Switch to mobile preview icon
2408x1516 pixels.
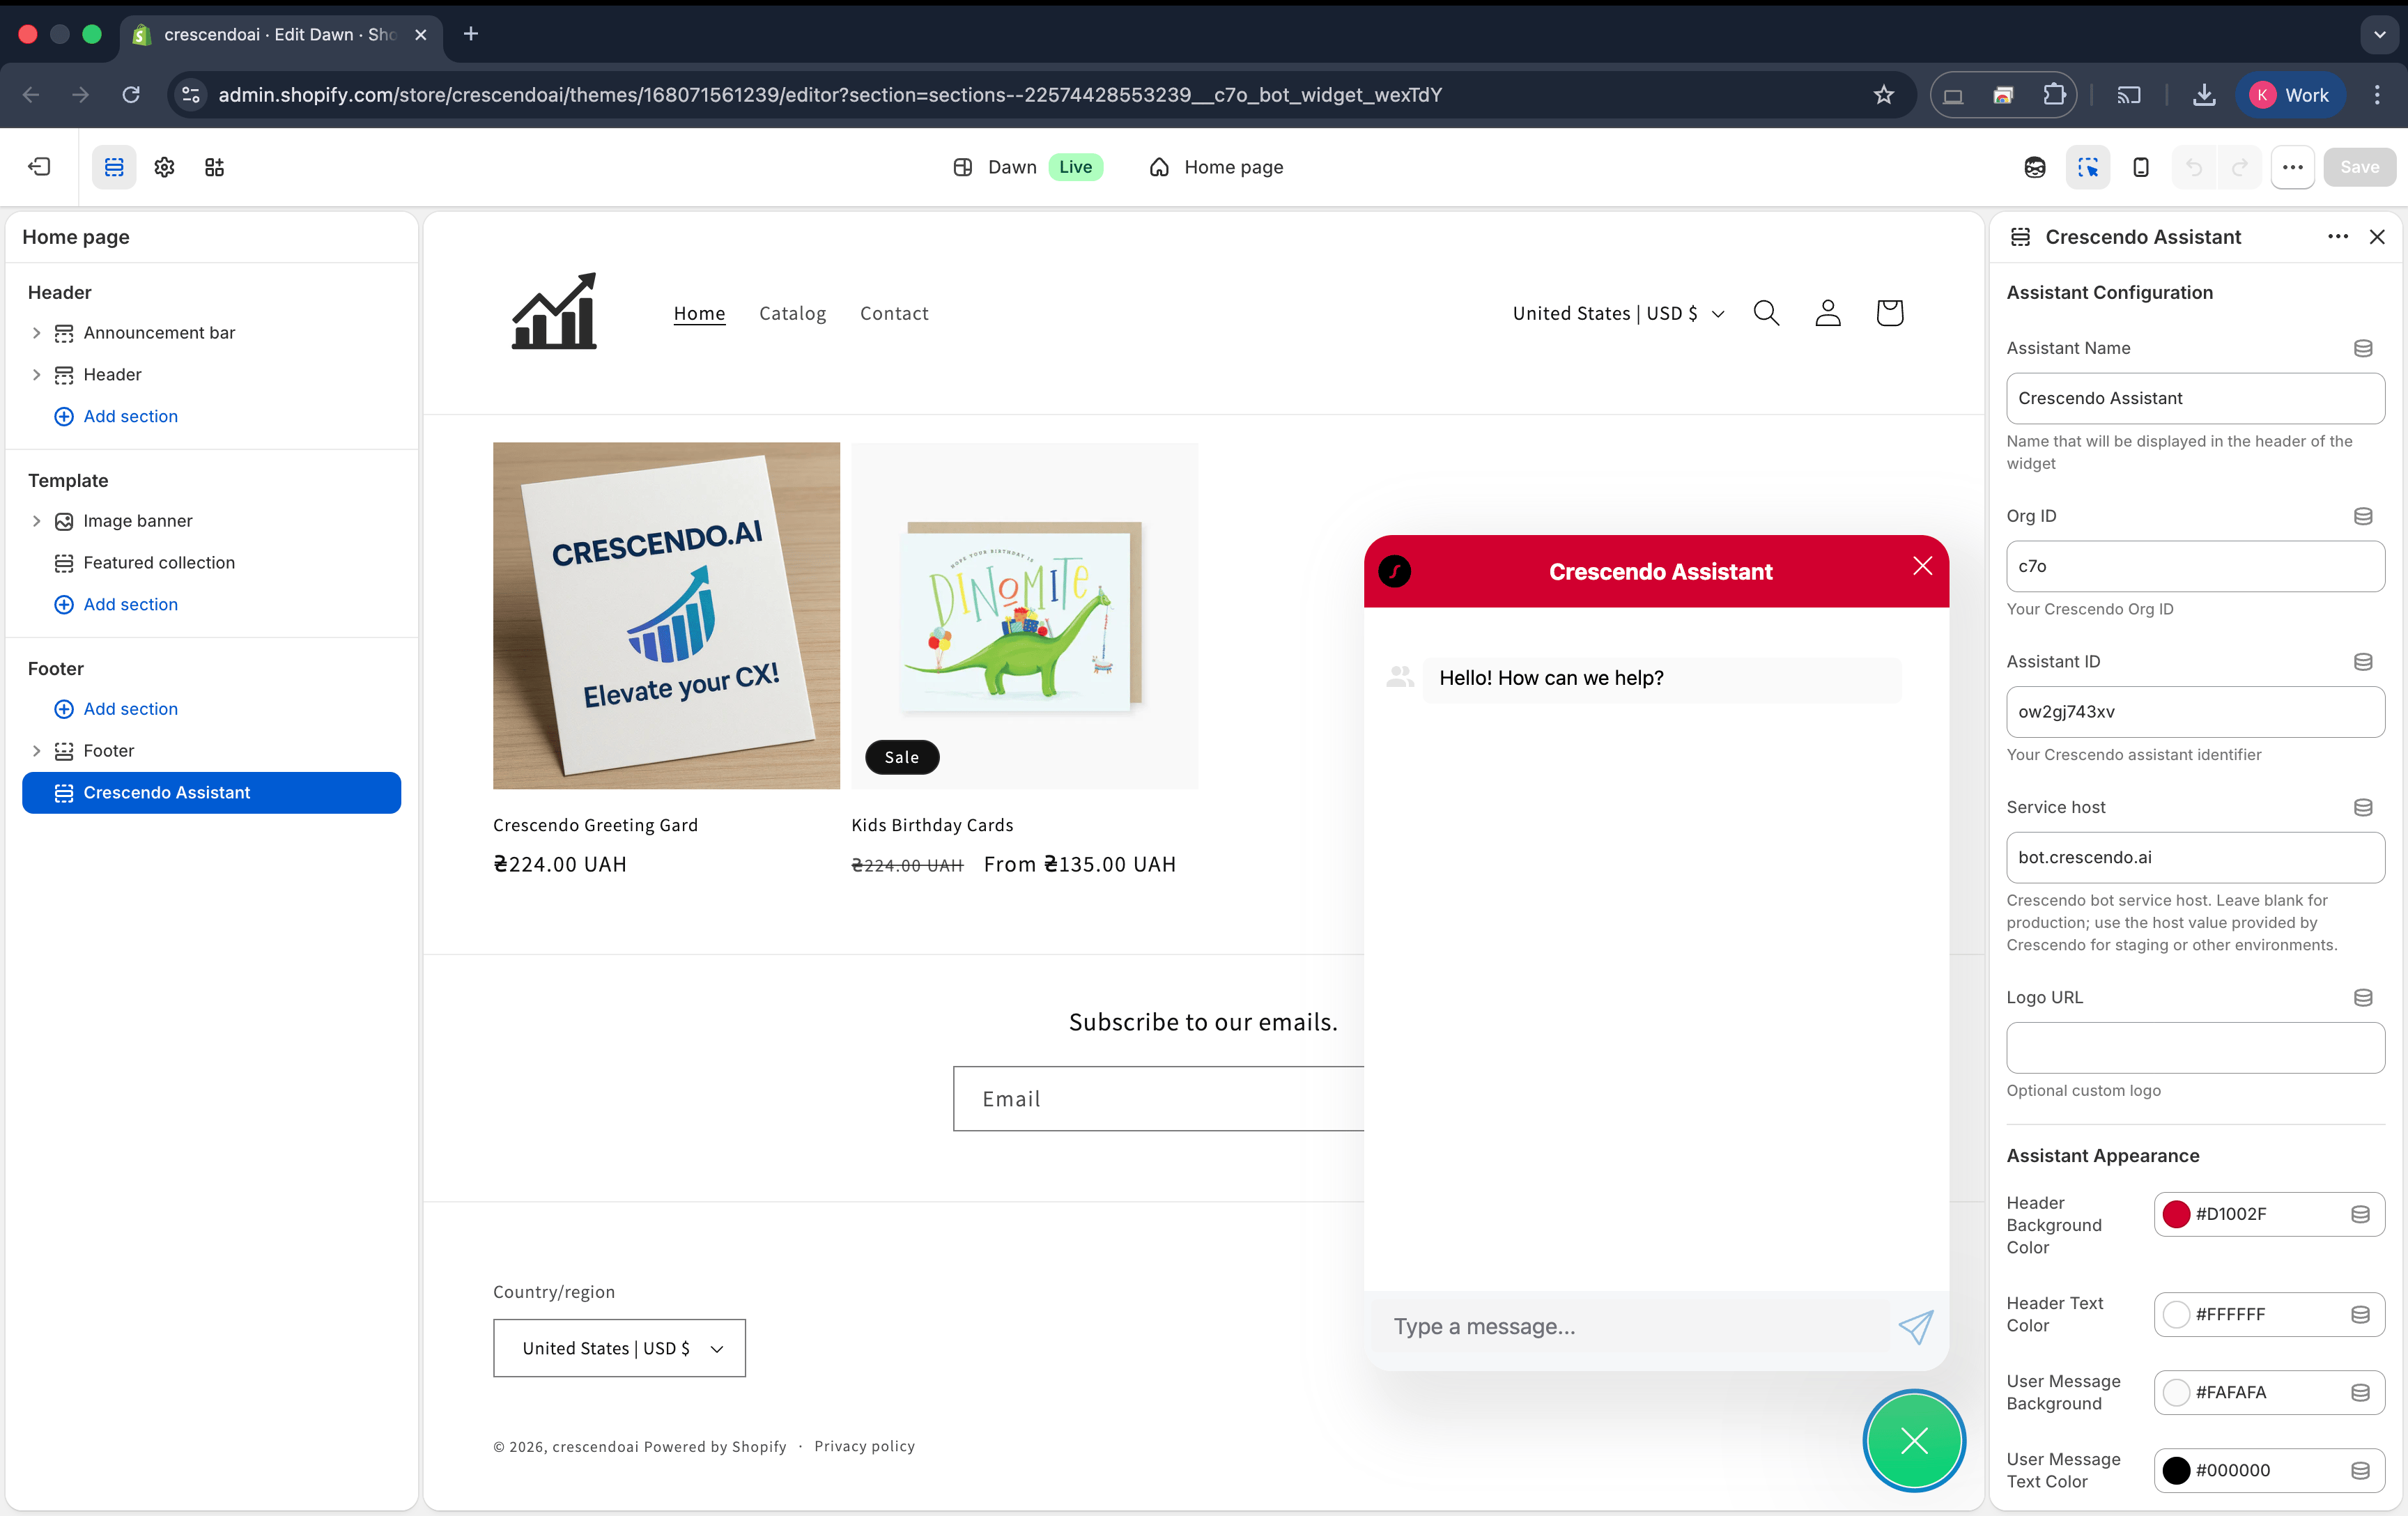tap(2141, 167)
